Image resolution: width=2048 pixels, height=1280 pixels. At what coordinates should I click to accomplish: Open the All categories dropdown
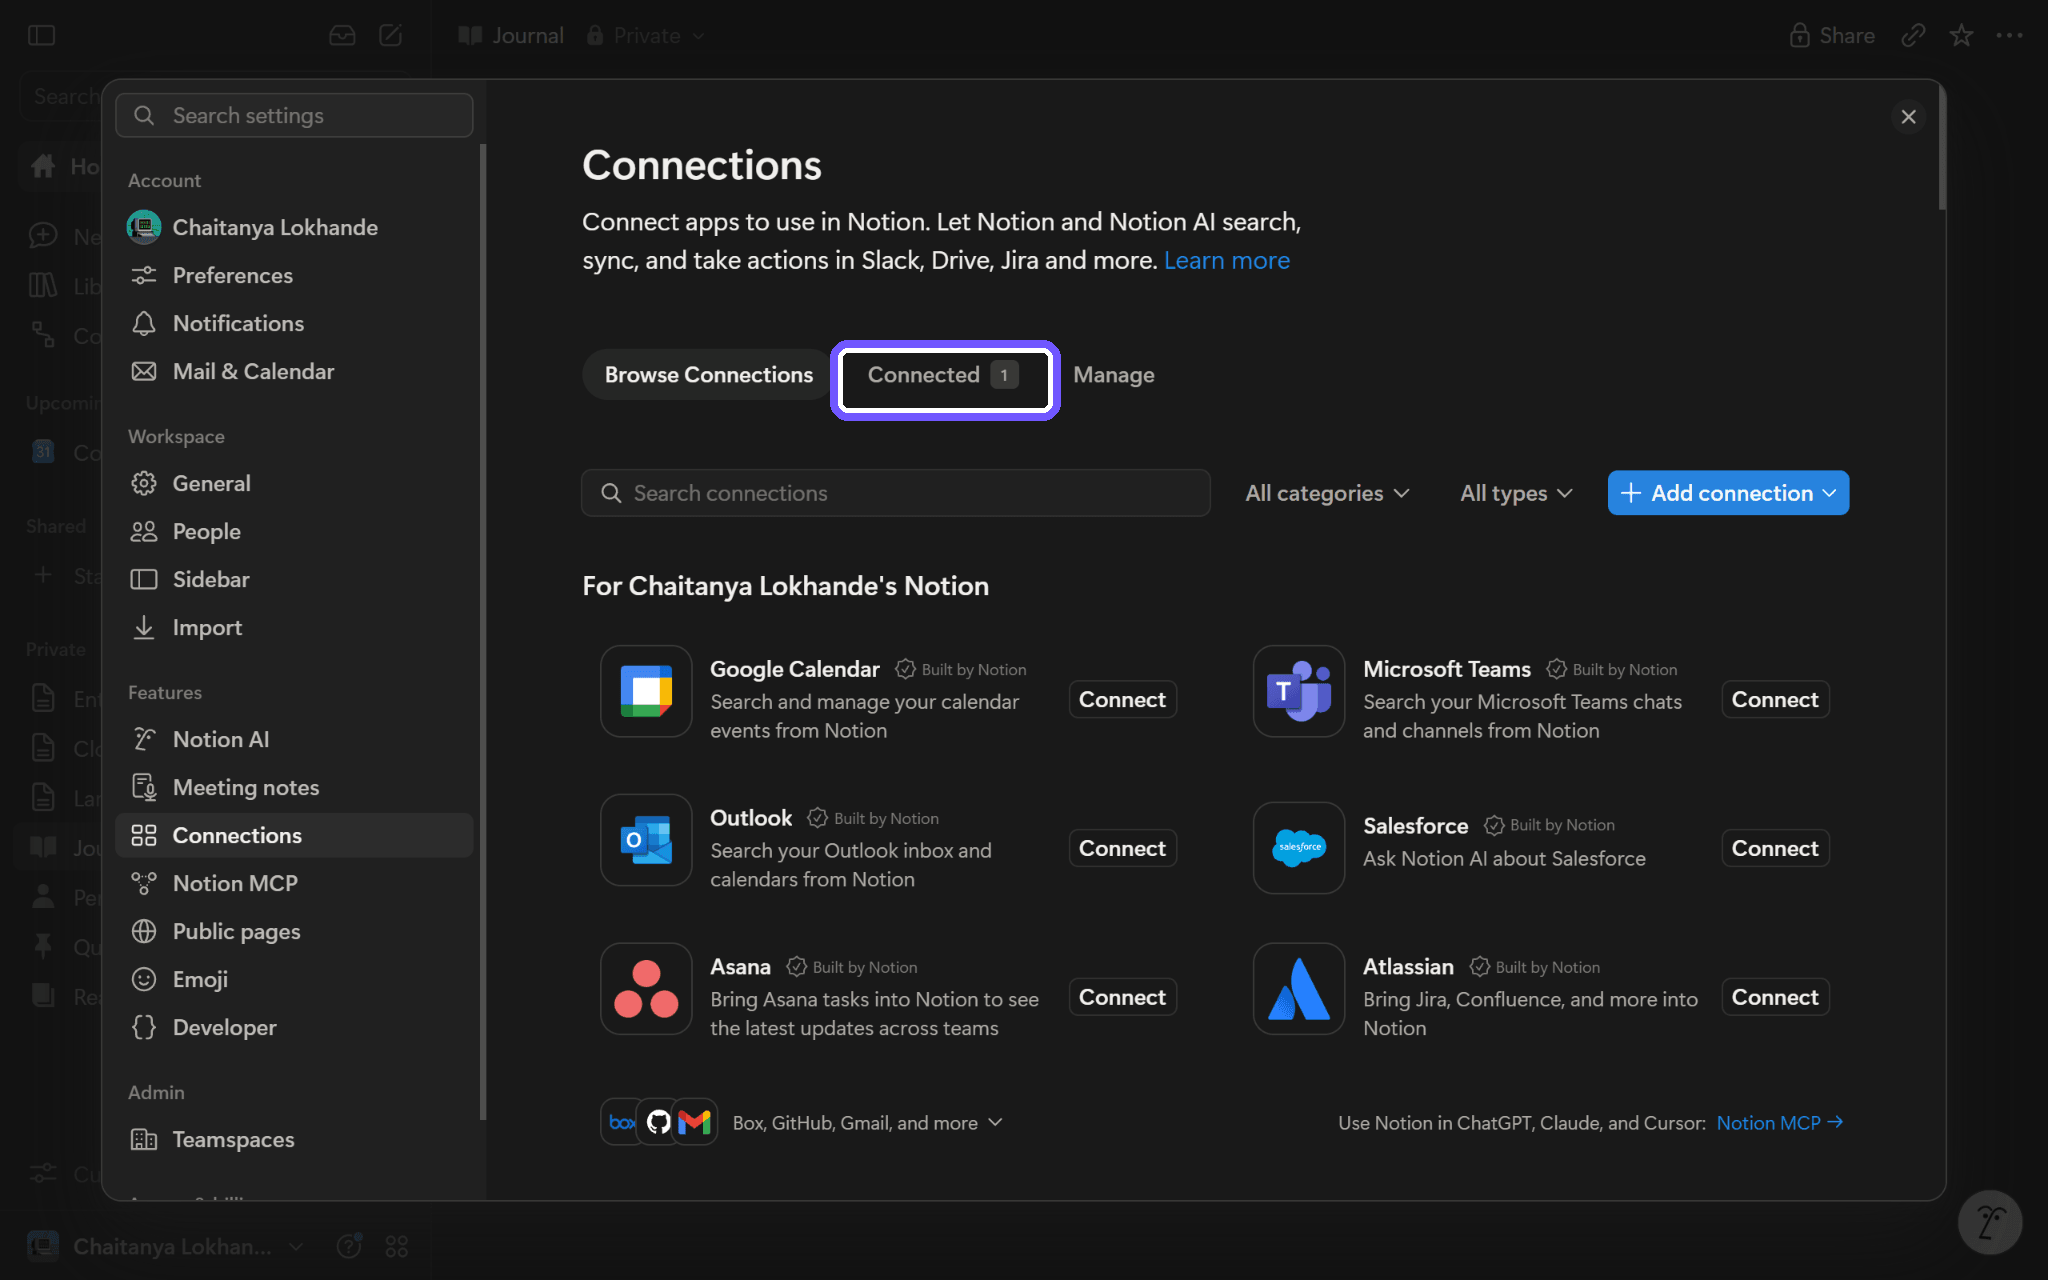point(1327,493)
